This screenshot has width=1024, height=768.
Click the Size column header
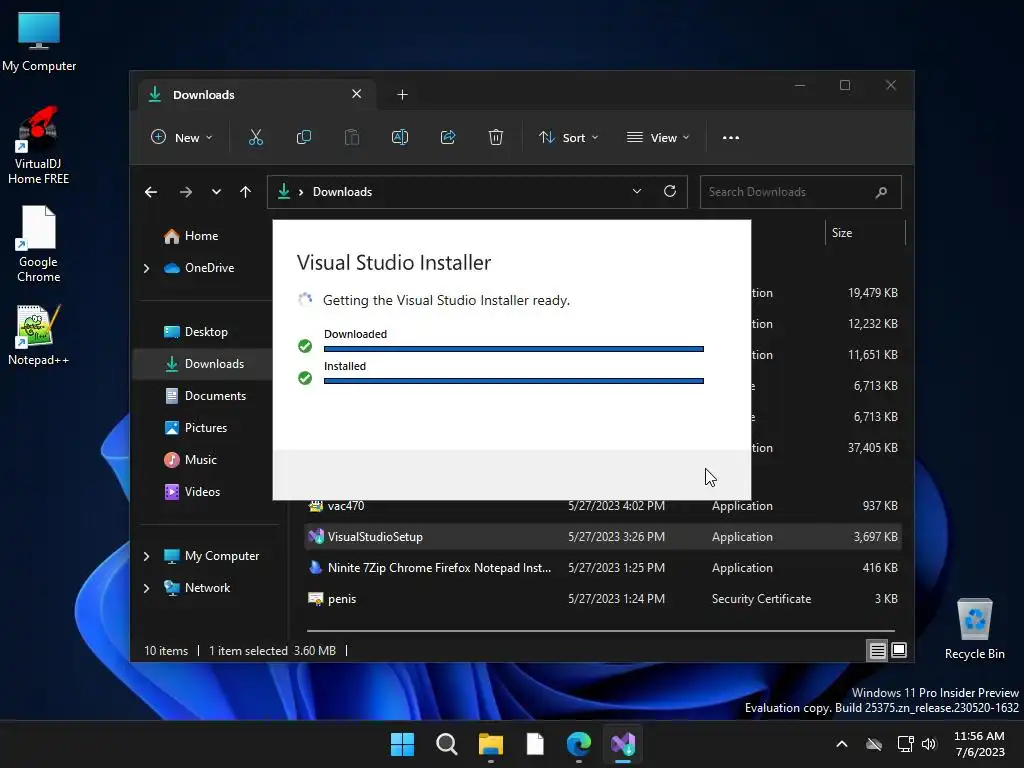coord(865,233)
